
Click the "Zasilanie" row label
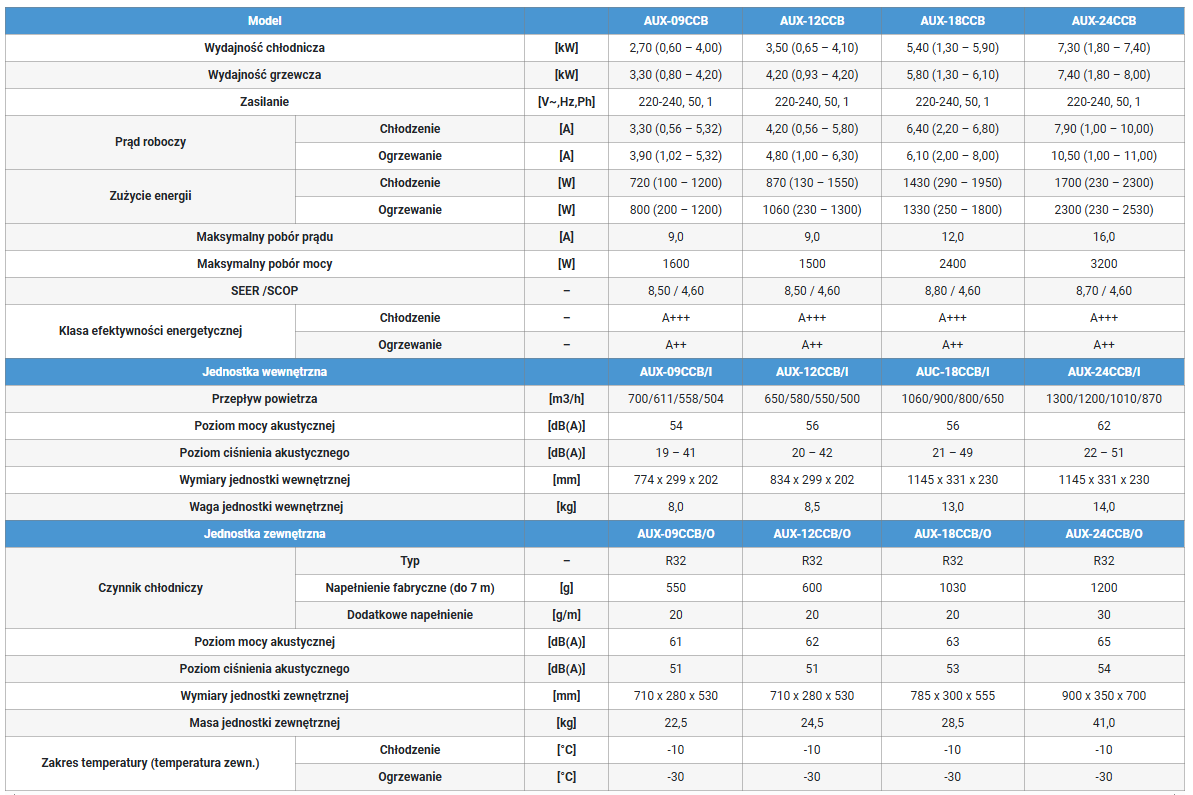point(265,102)
